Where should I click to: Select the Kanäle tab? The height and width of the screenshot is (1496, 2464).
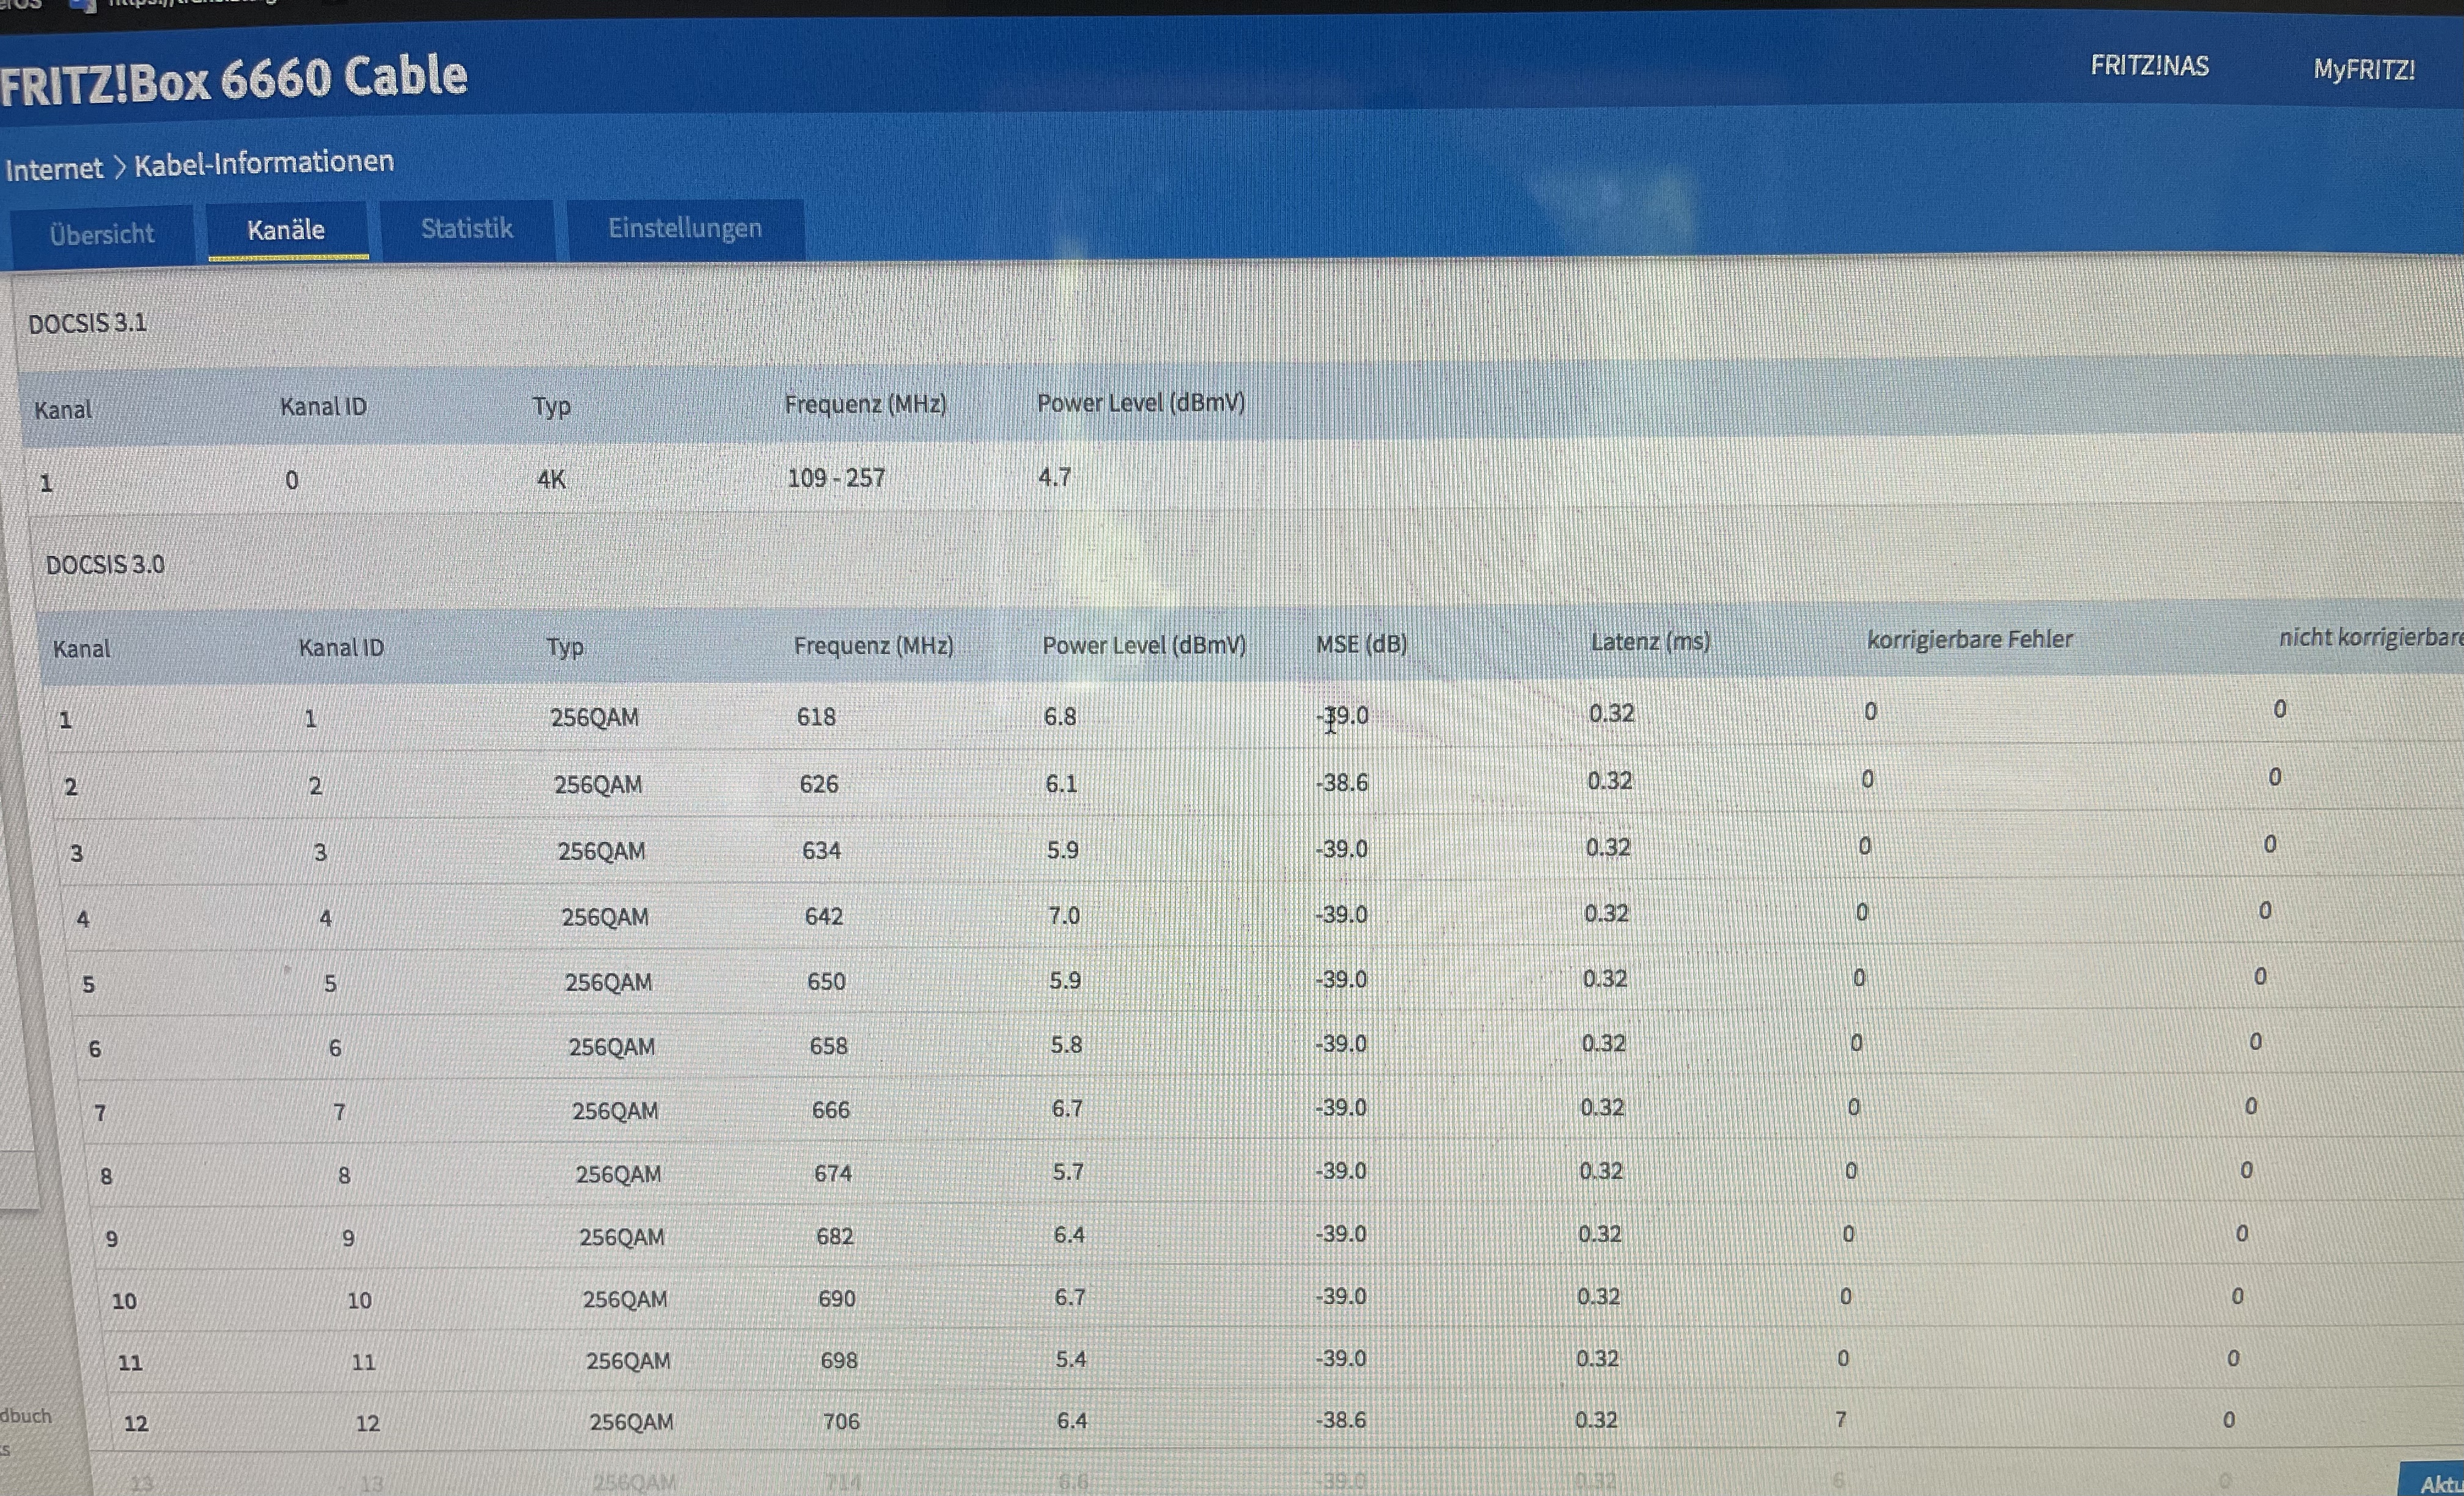point(286,230)
